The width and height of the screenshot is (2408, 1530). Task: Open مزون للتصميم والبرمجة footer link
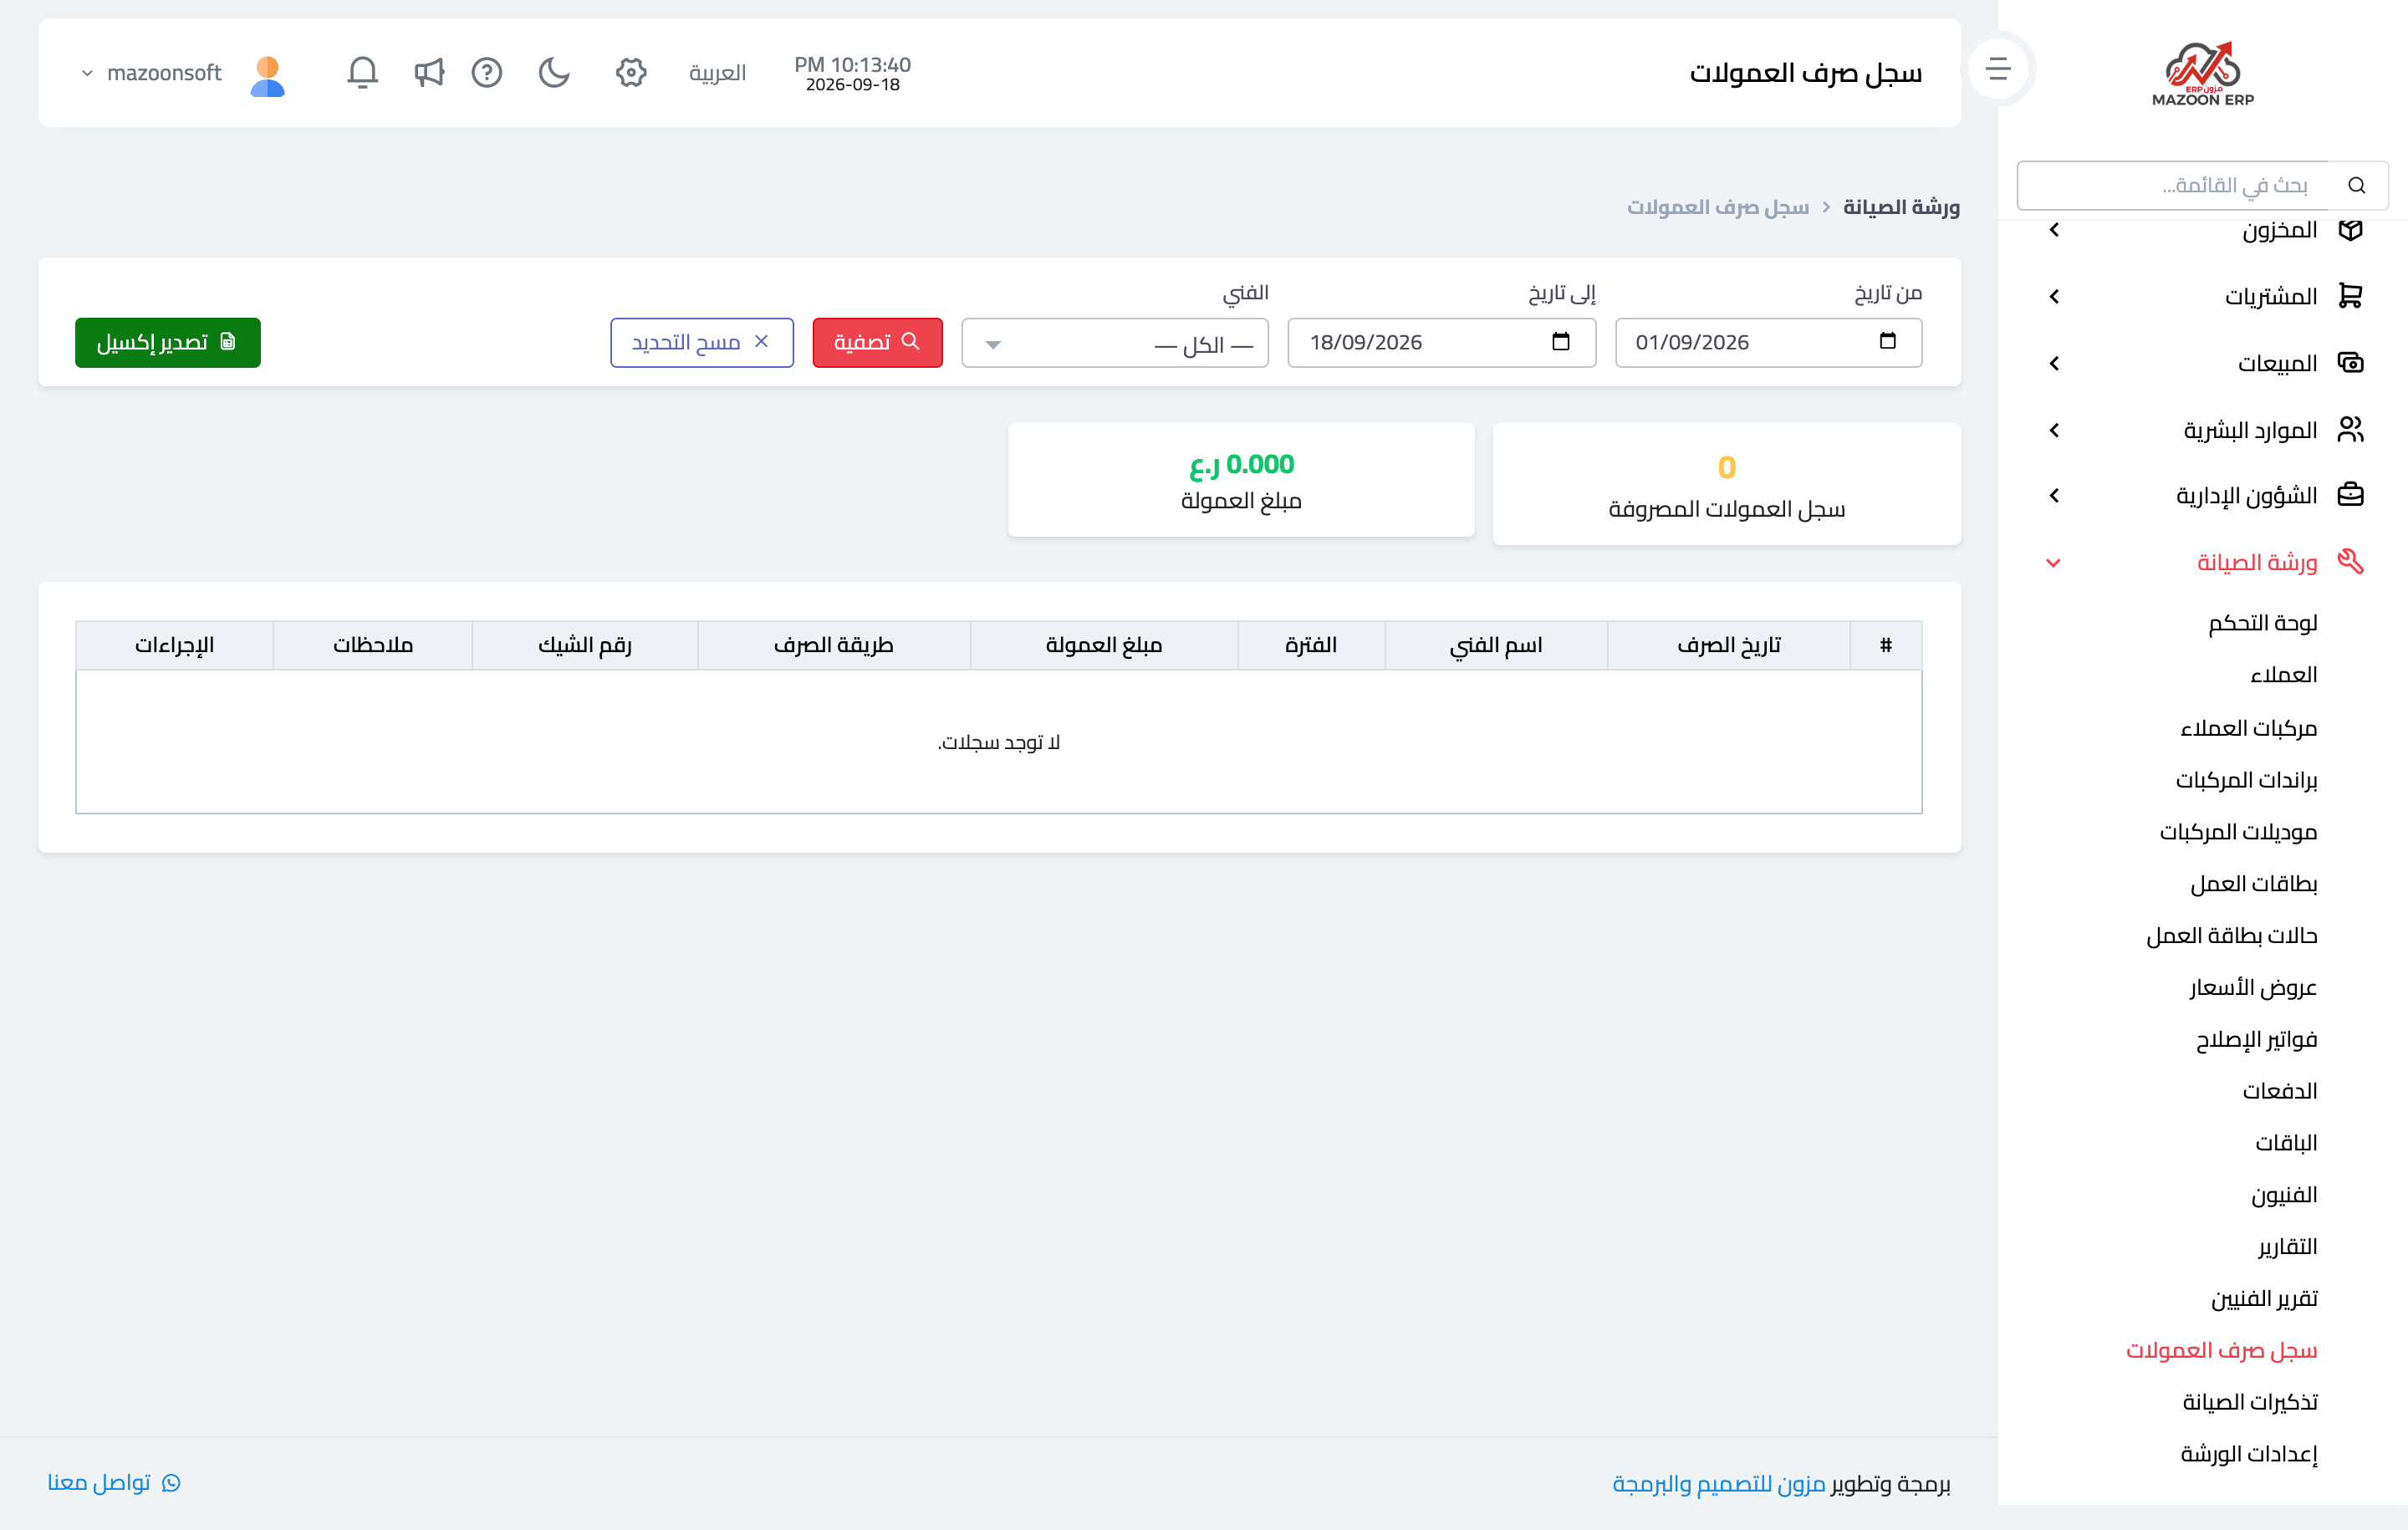point(1718,1484)
